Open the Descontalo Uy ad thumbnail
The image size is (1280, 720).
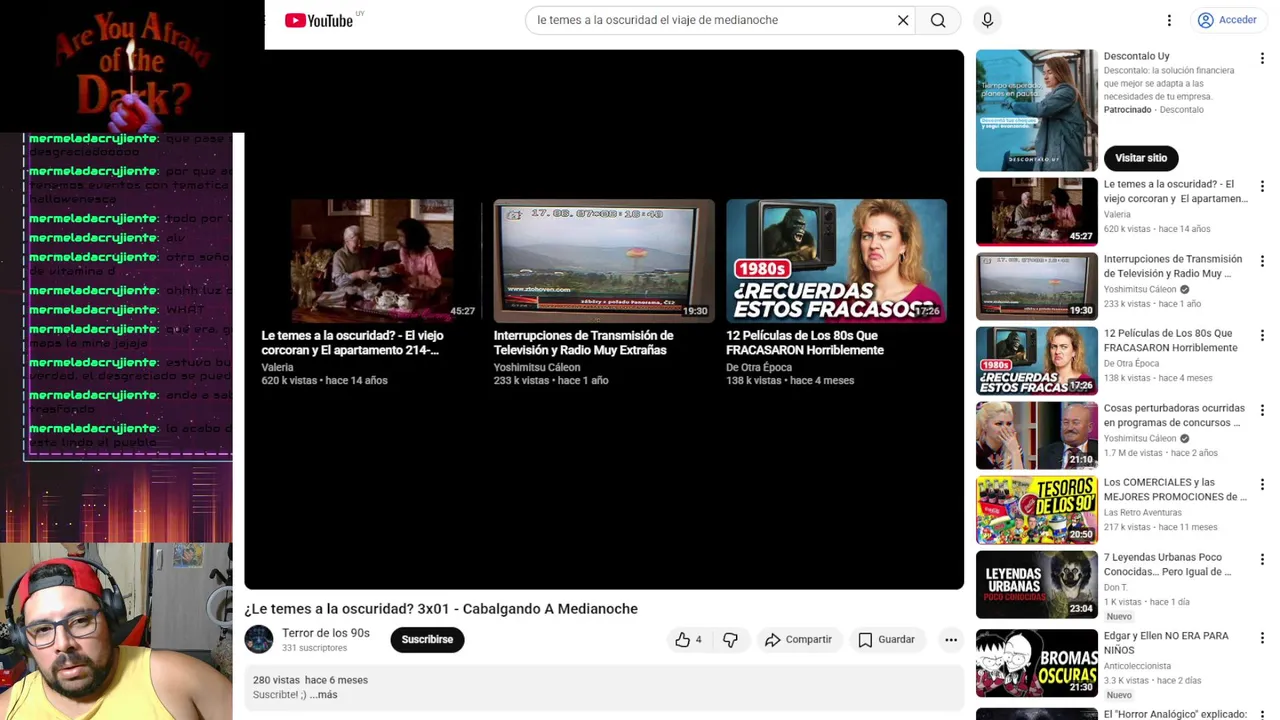pyautogui.click(x=1036, y=111)
